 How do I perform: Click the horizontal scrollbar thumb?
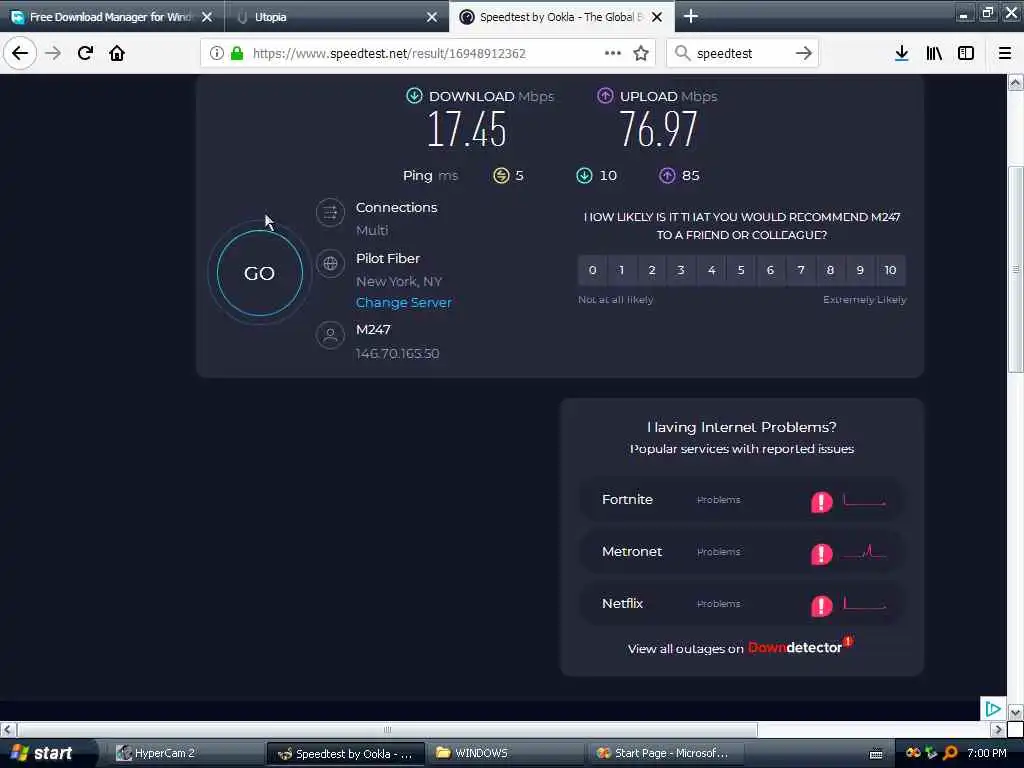387,729
